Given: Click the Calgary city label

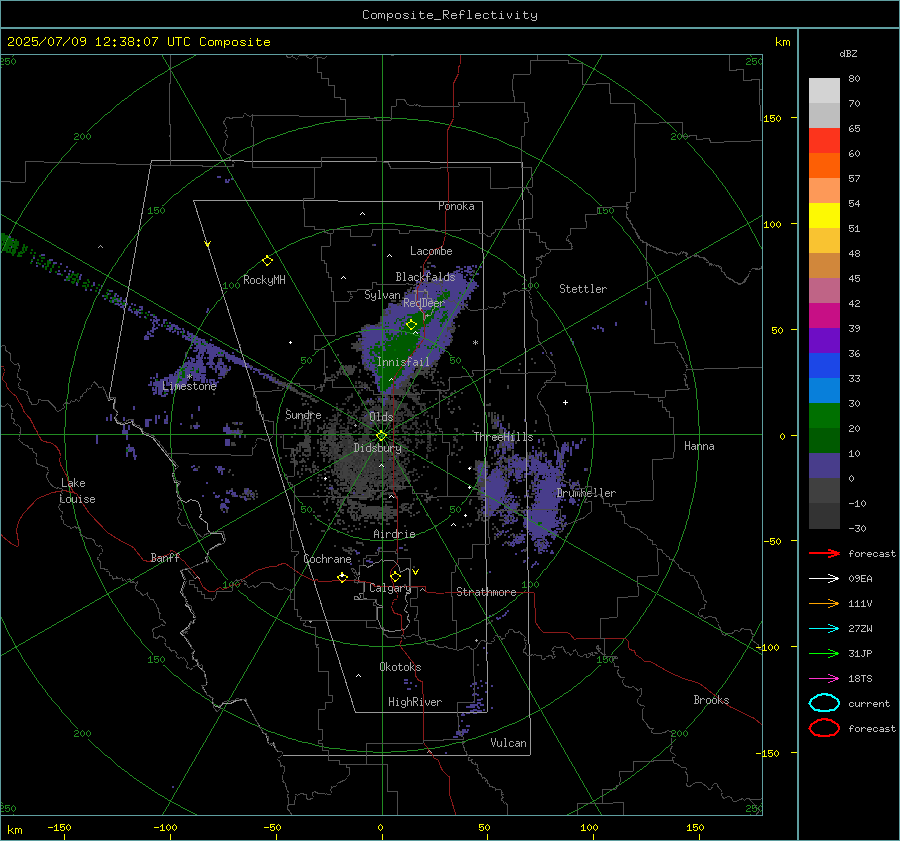Looking at the screenshot, I should tap(390, 588).
